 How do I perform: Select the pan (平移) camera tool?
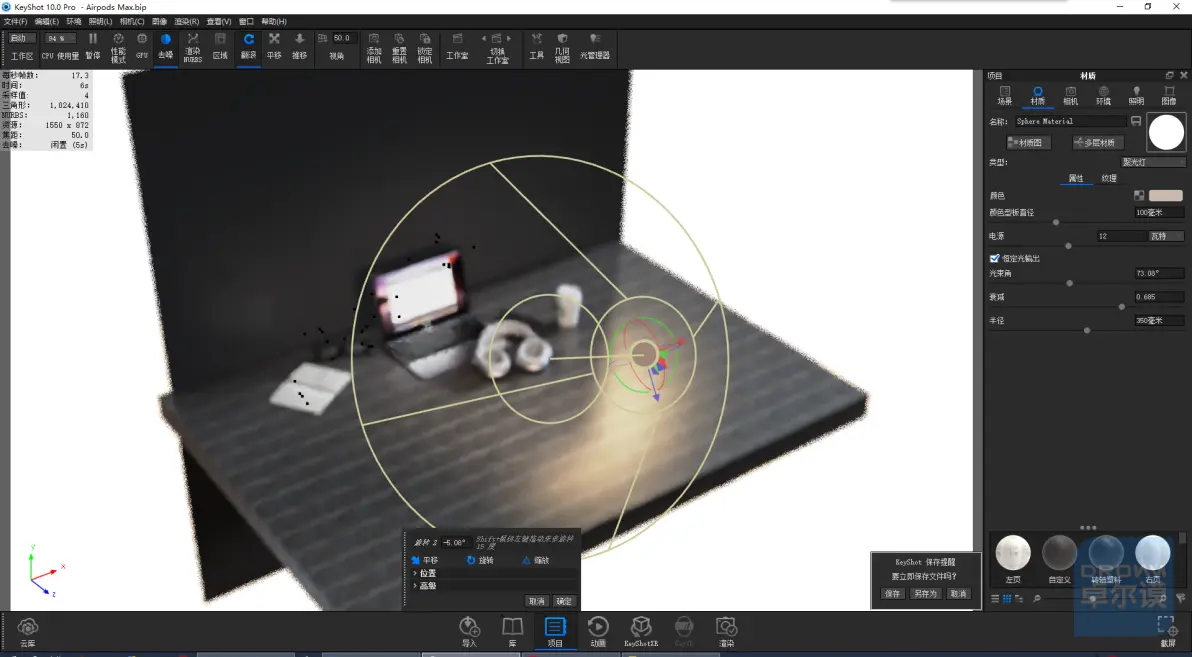coord(274,46)
